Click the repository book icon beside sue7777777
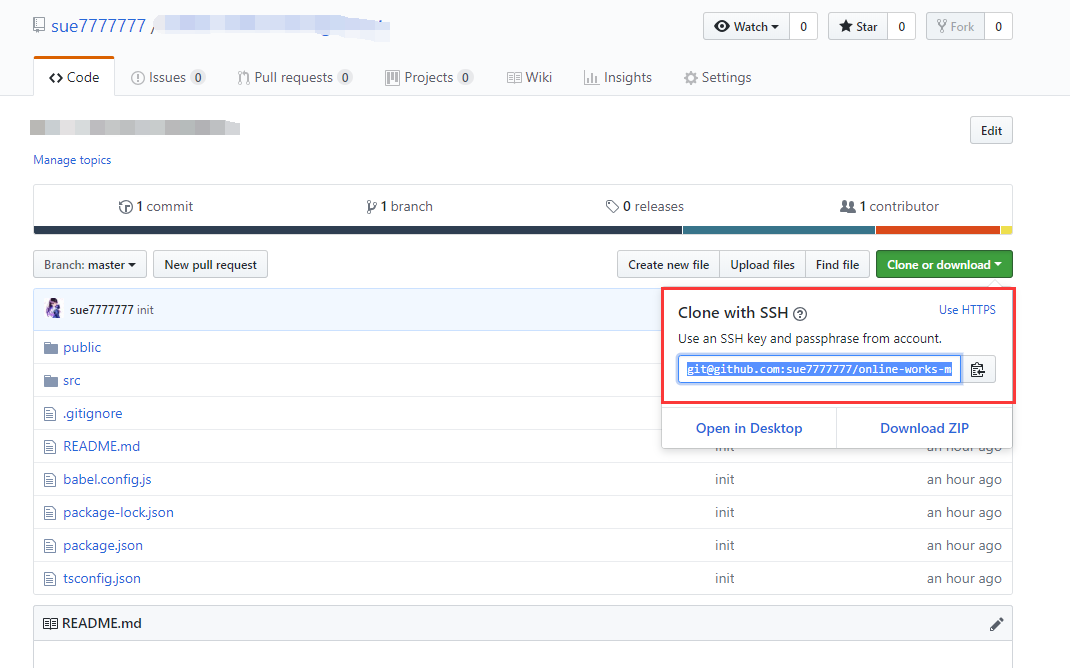1070x668 pixels. coord(39,25)
